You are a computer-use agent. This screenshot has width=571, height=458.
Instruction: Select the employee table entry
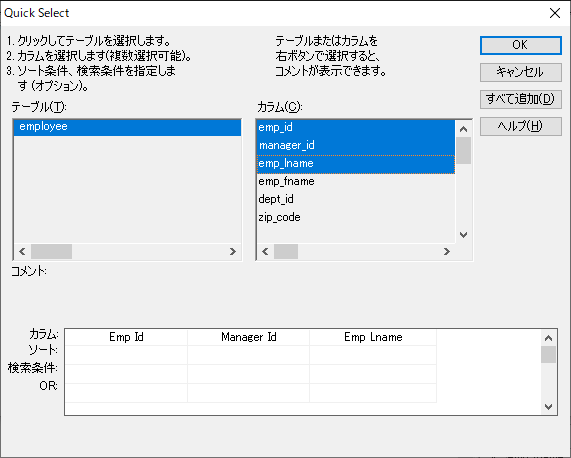click(x=127, y=127)
